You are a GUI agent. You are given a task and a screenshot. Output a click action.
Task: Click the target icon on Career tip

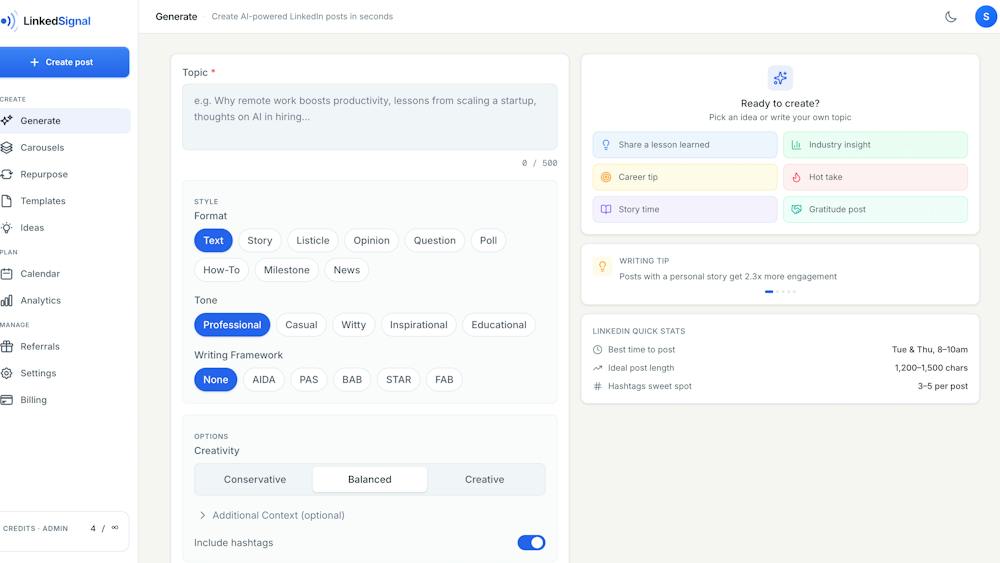click(x=606, y=177)
